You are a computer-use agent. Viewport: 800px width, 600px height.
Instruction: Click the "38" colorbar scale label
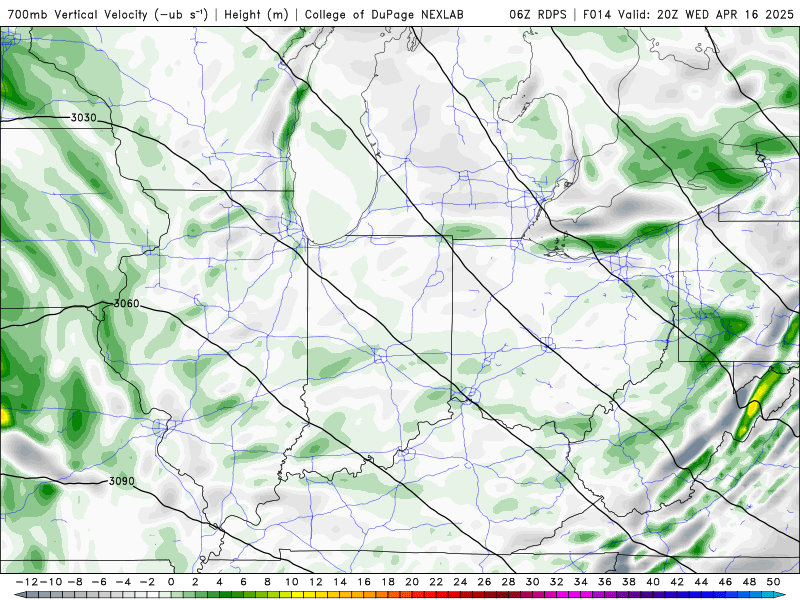tap(629, 582)
